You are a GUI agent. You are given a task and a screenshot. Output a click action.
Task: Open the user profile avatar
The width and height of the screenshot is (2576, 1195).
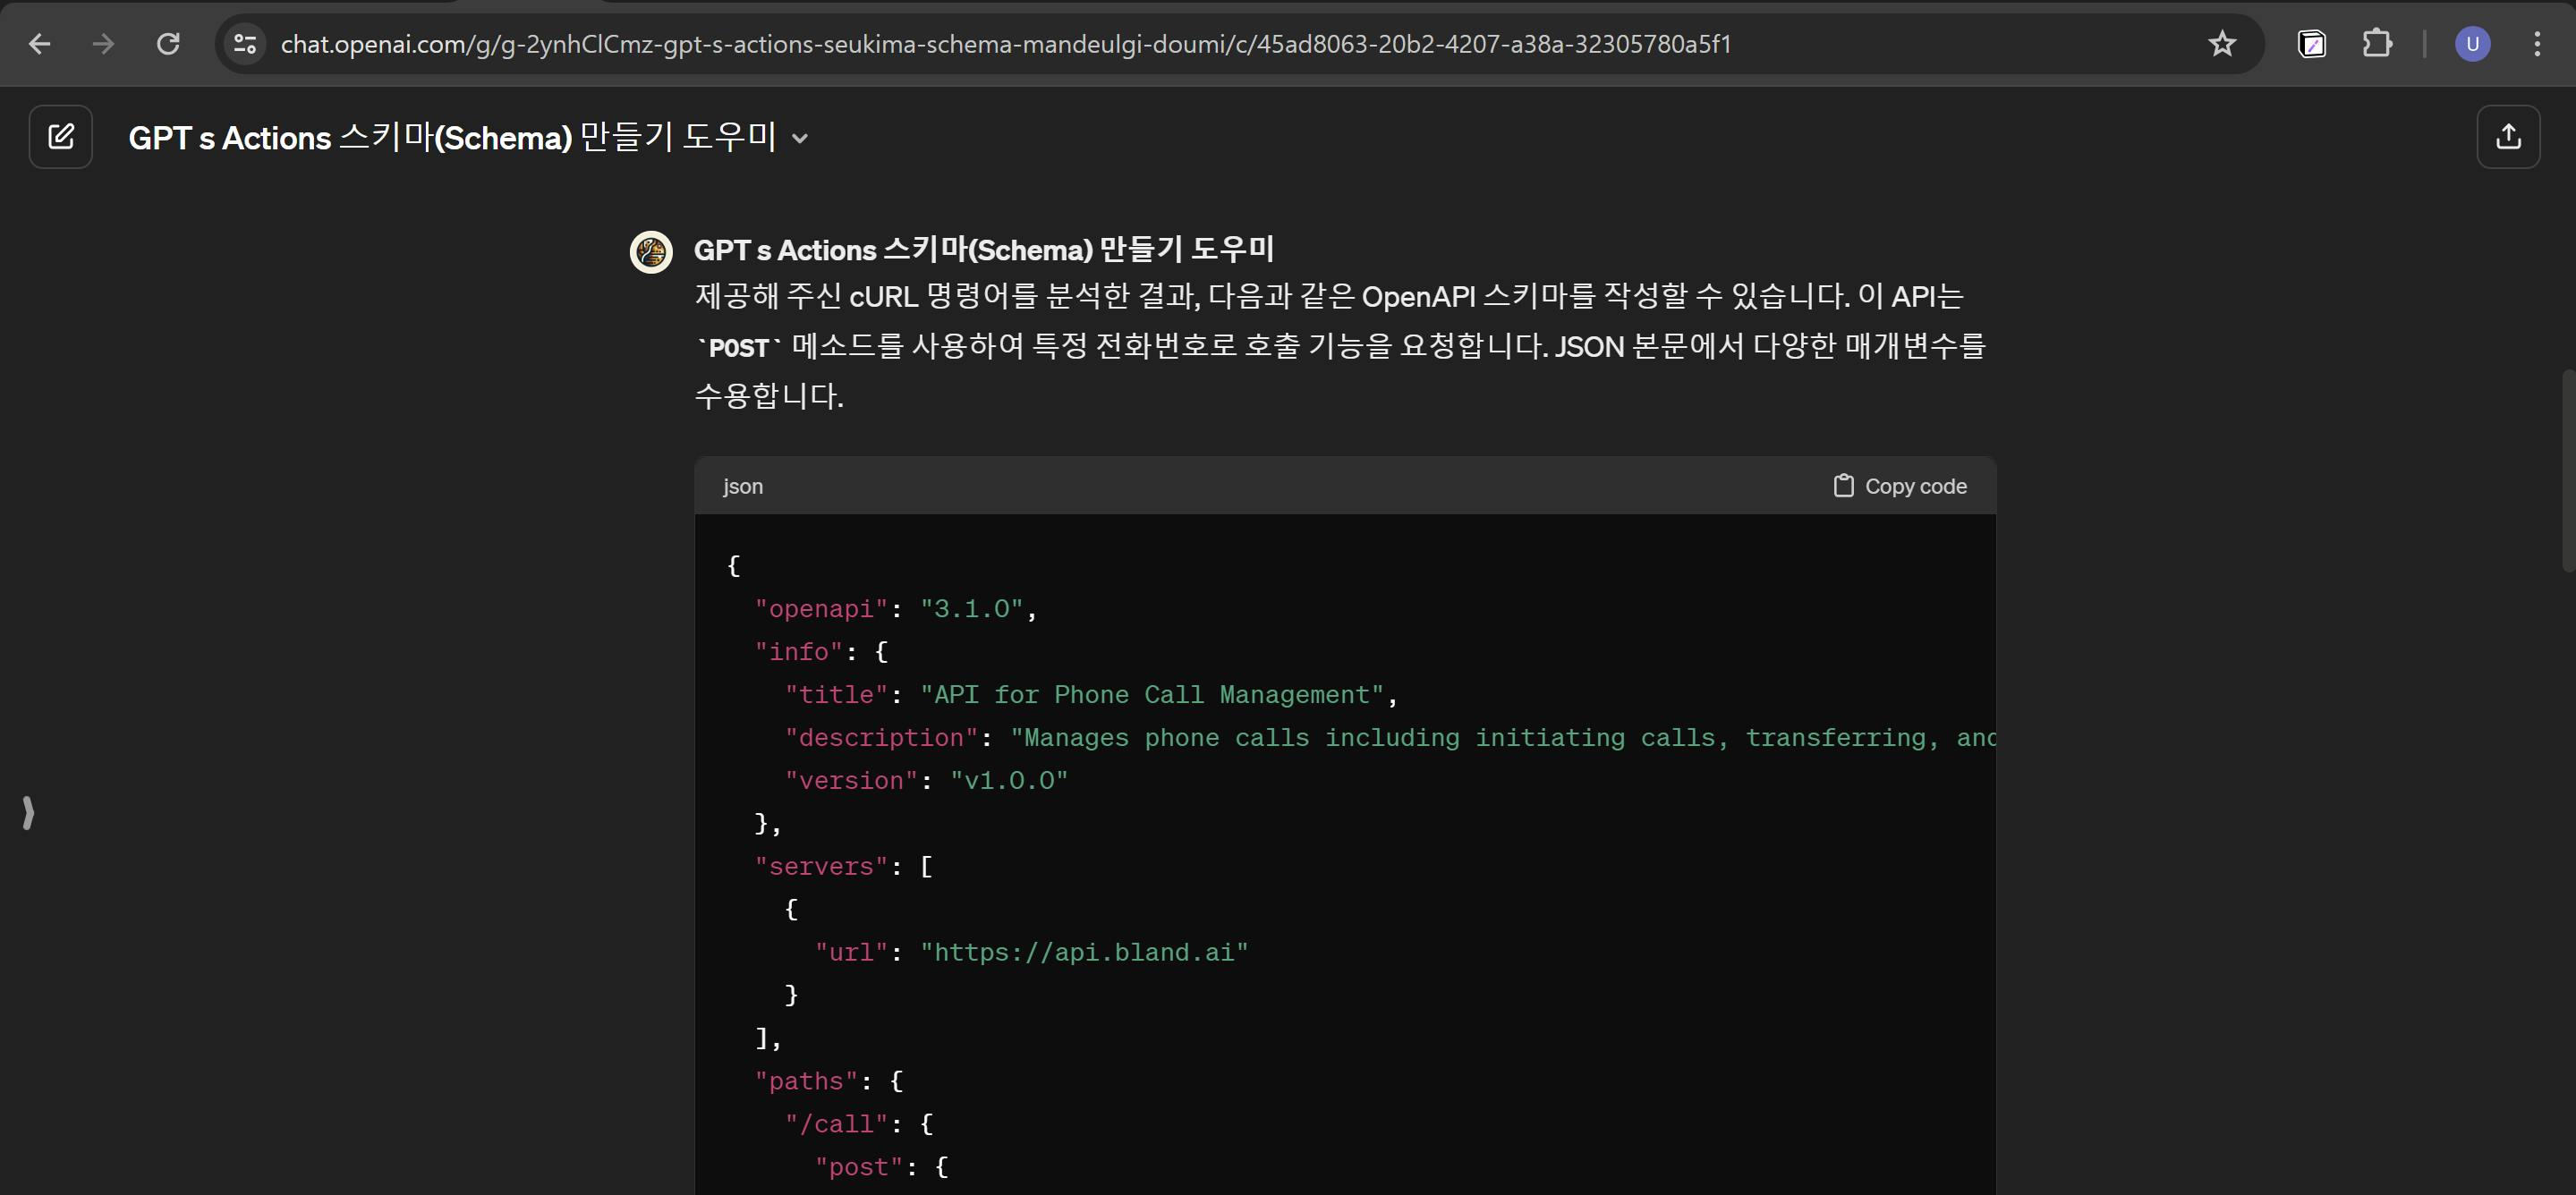pyautogui.click(x=2472, y=44)
